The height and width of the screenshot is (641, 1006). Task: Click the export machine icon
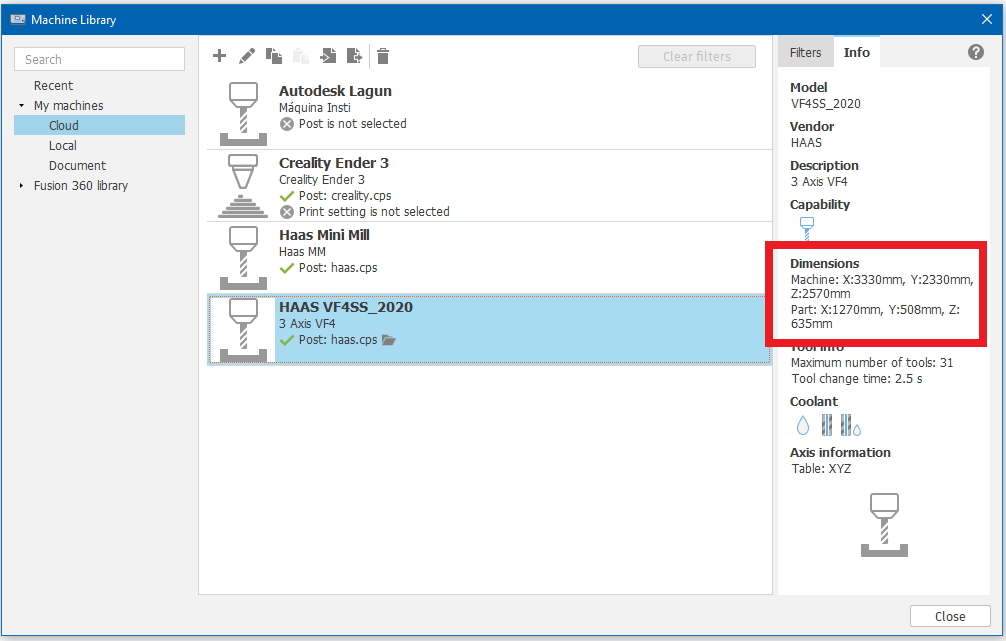point(354,56)
